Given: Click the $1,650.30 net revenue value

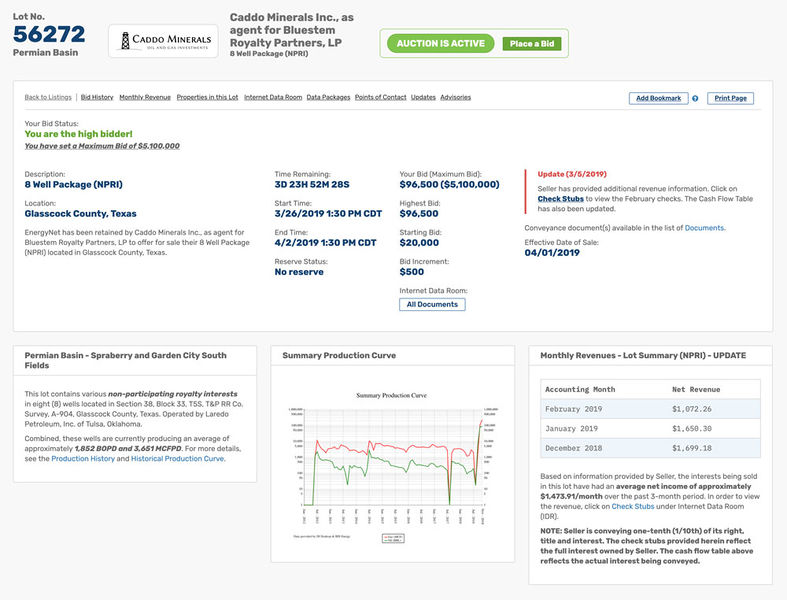Looking at the screenshot, I should click(692, 429).
